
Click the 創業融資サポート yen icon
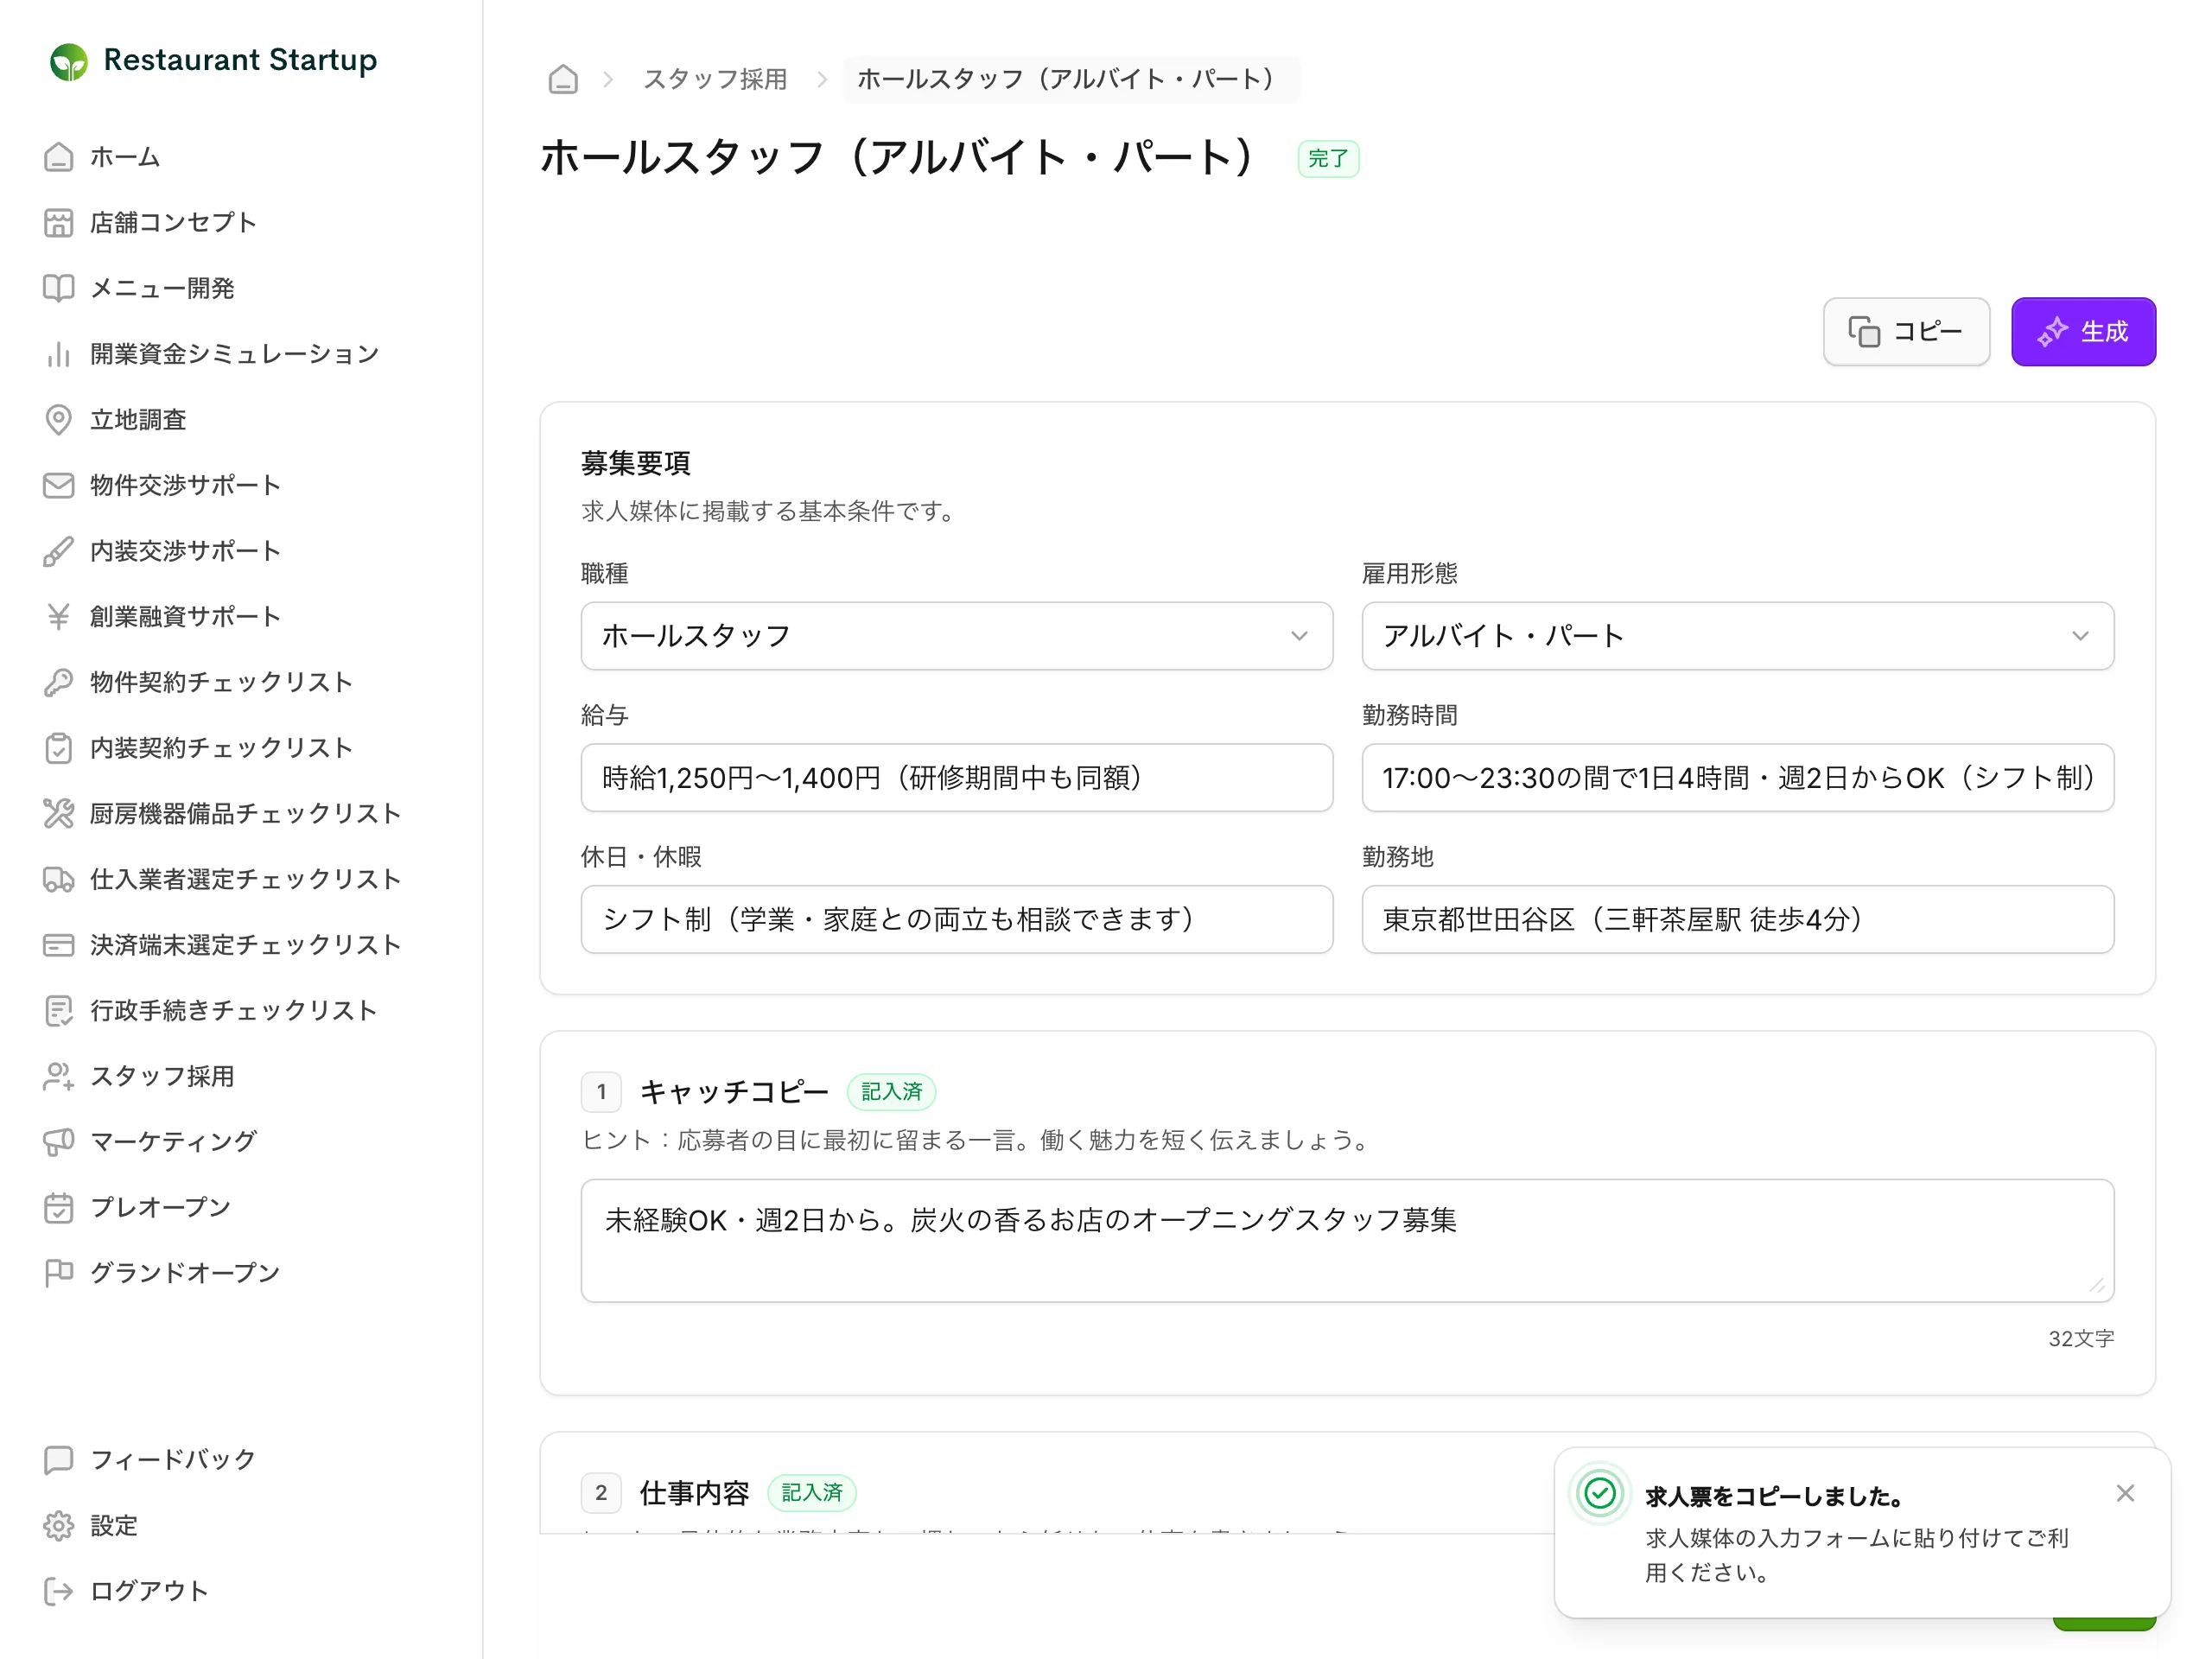[59, 617]
